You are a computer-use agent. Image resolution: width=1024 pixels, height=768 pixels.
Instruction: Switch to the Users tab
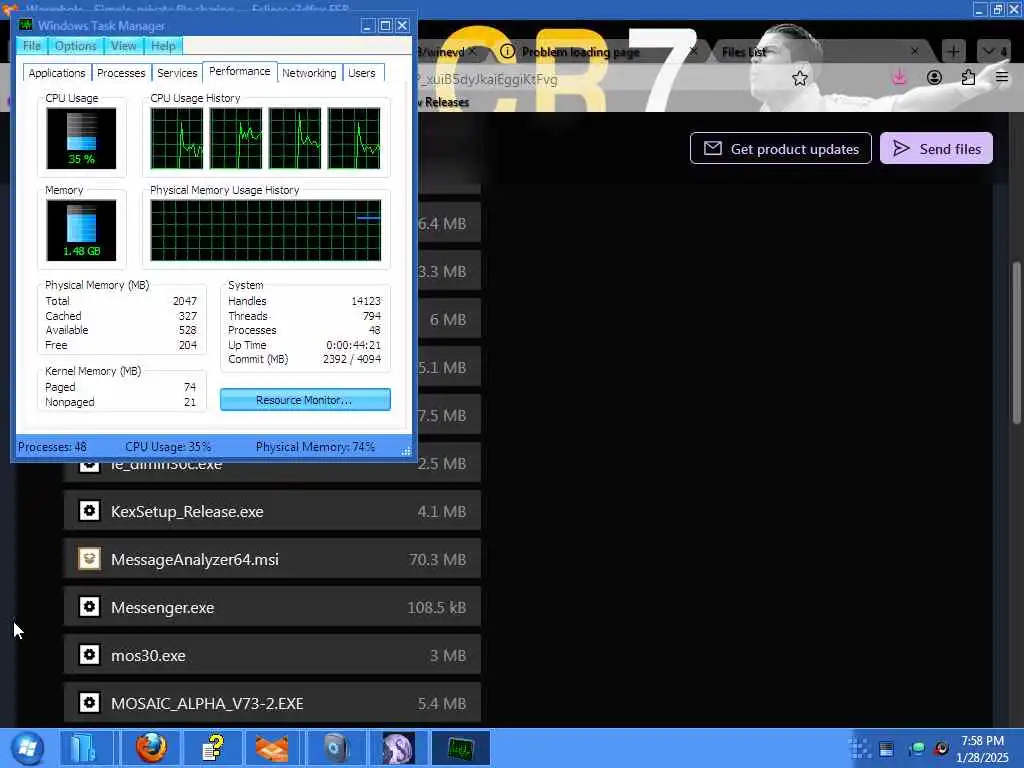(362, 73)
